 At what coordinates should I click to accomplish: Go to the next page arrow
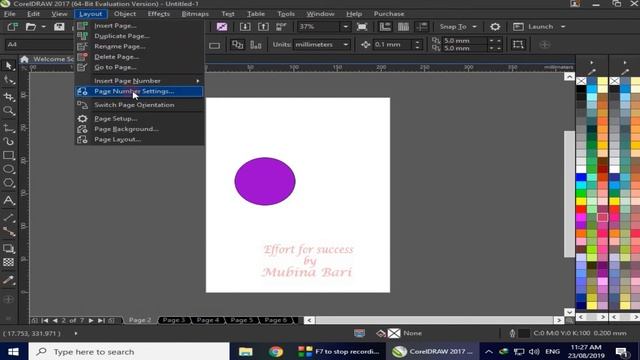[91, 320]
